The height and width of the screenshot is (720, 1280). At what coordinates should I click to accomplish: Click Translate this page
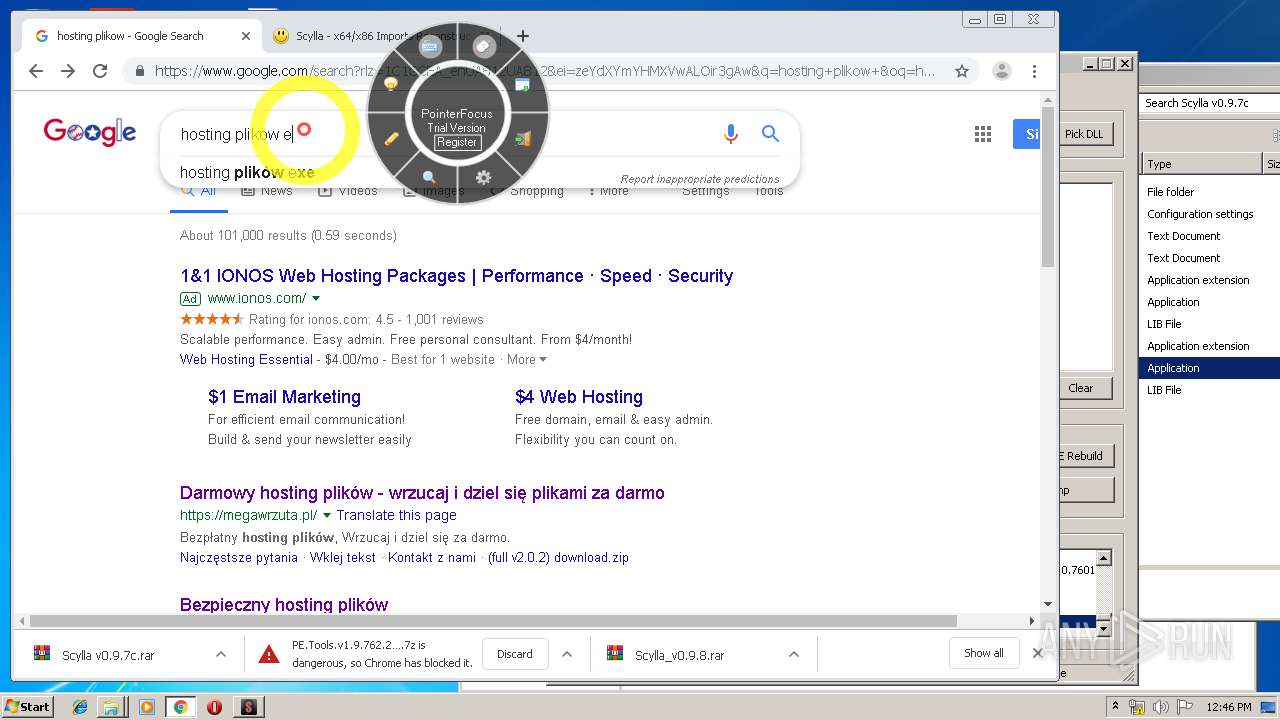[x=396, y=516]
